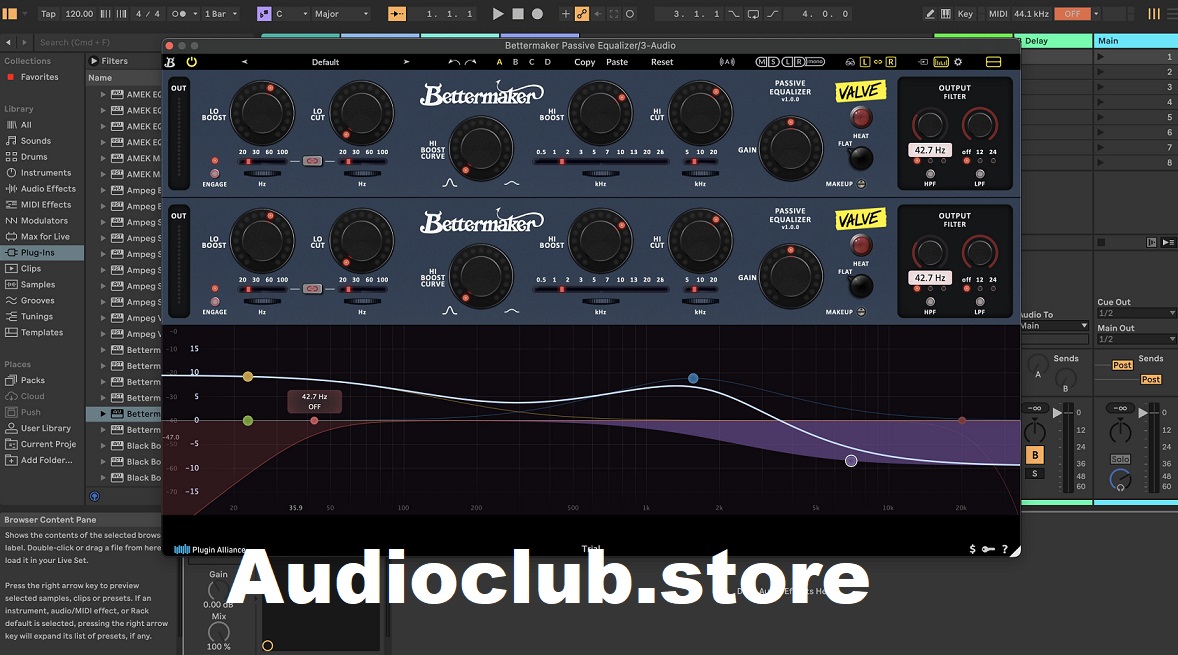Load the previous preset with left arrow
The width and height of the screenshot is (1178, 655).
tap(244, 62)
